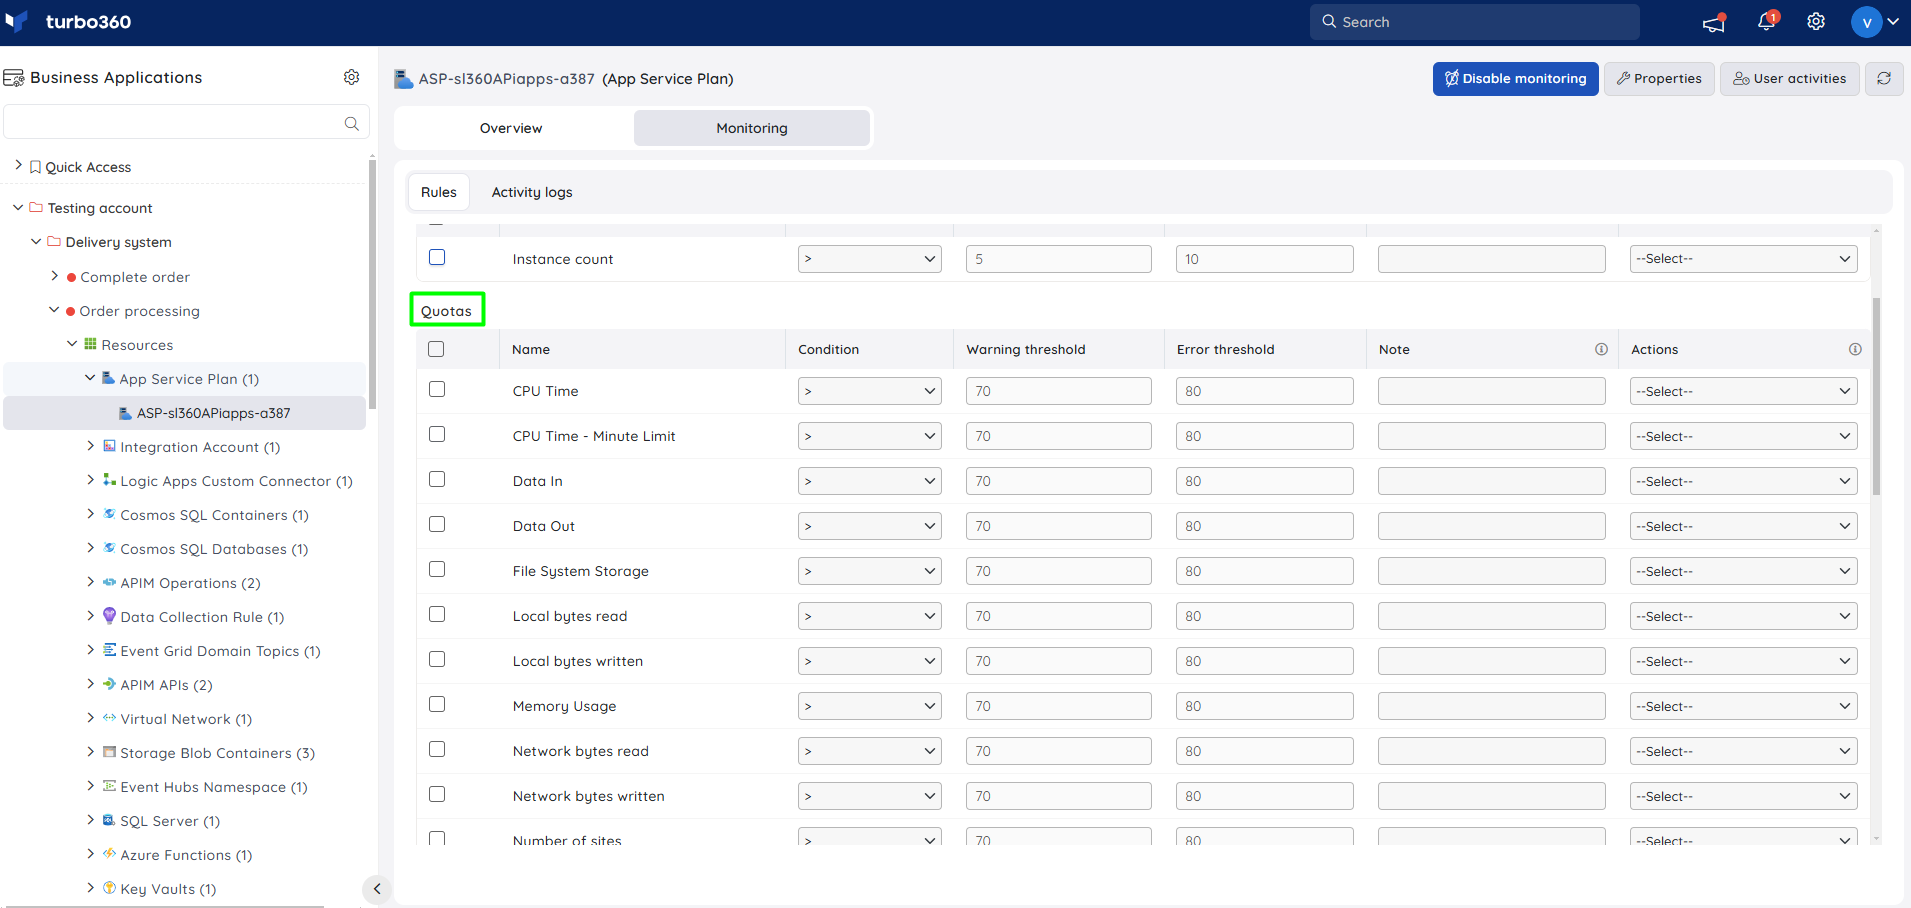Select Cosmos SQL Databases (1)

point(214,549)
